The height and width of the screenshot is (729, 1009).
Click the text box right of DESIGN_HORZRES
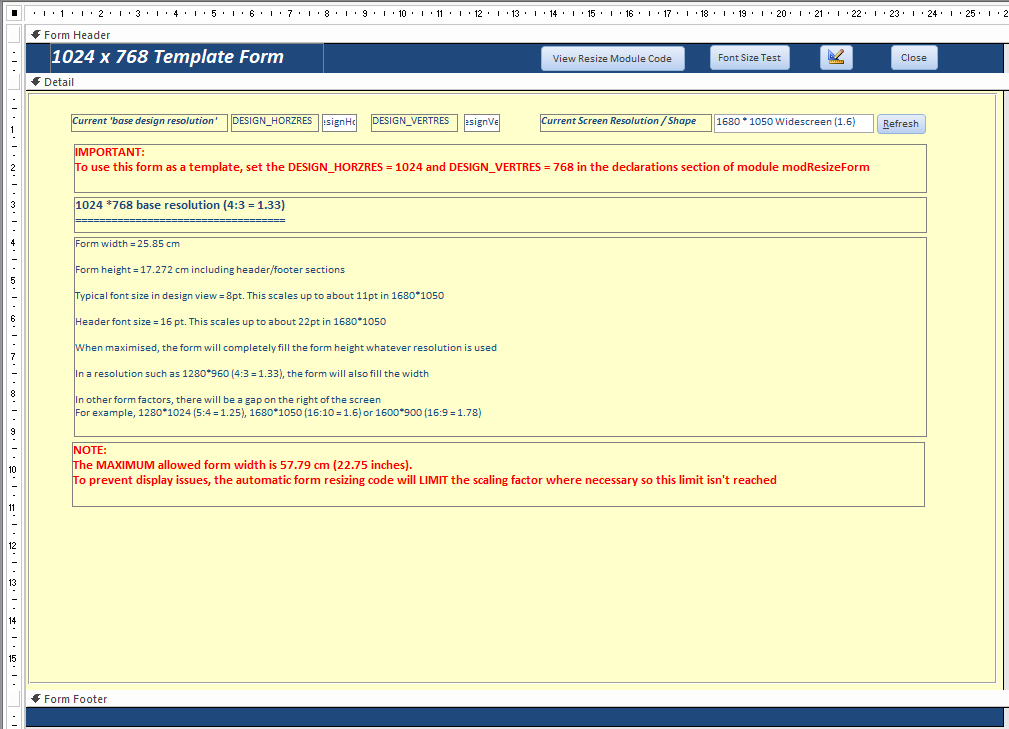pyautogui.click(x=339, y=122)
